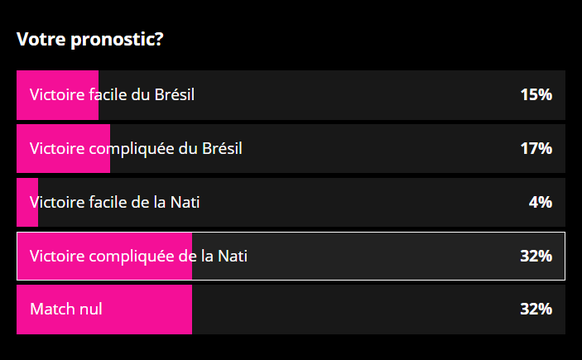Click the 'Votre pronostic?' poll heading
This screenshot has width=582, height=360.
90,39
